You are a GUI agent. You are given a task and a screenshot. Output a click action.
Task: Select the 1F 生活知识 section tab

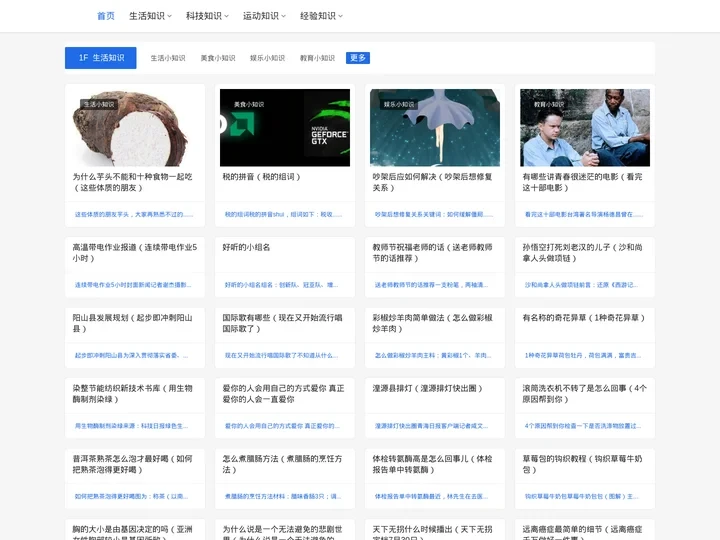(101, 58)
